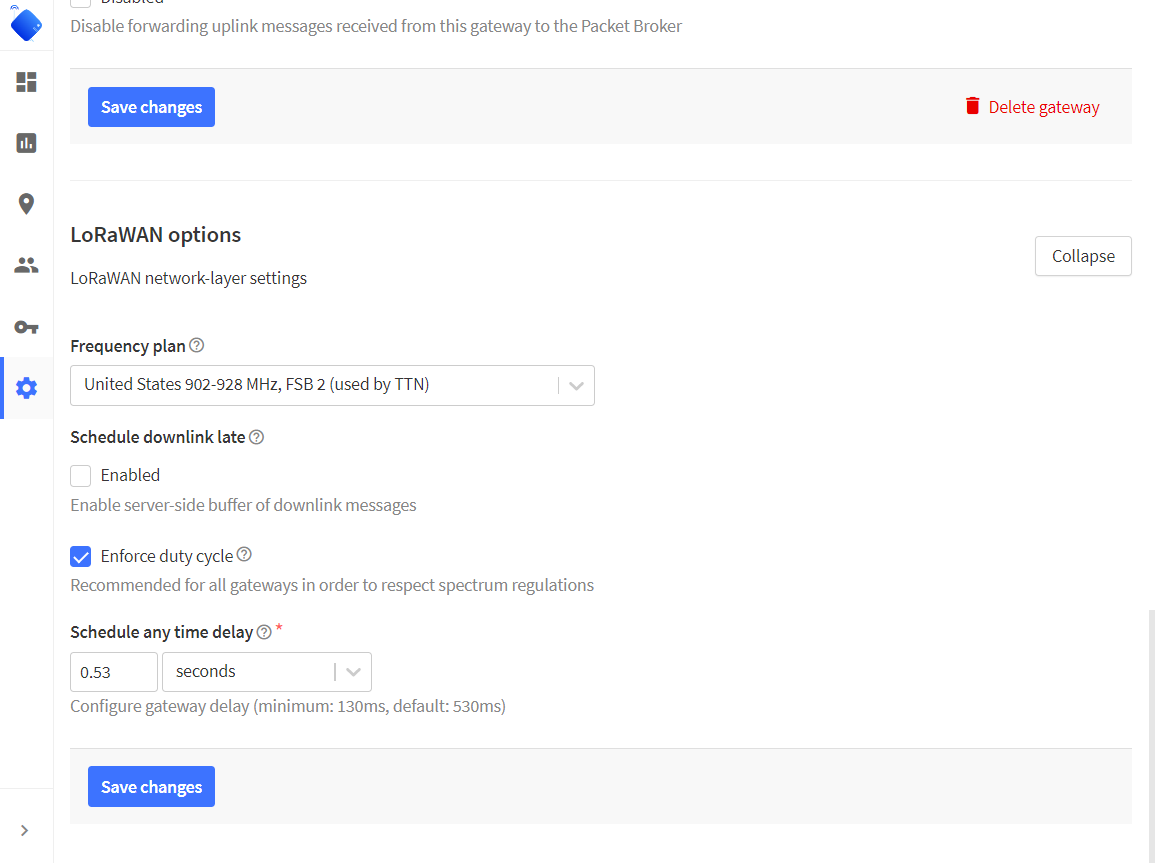Expand the sidebar with the bottom chevron
Screen dimensions: 1155x863
coord(25,830)
